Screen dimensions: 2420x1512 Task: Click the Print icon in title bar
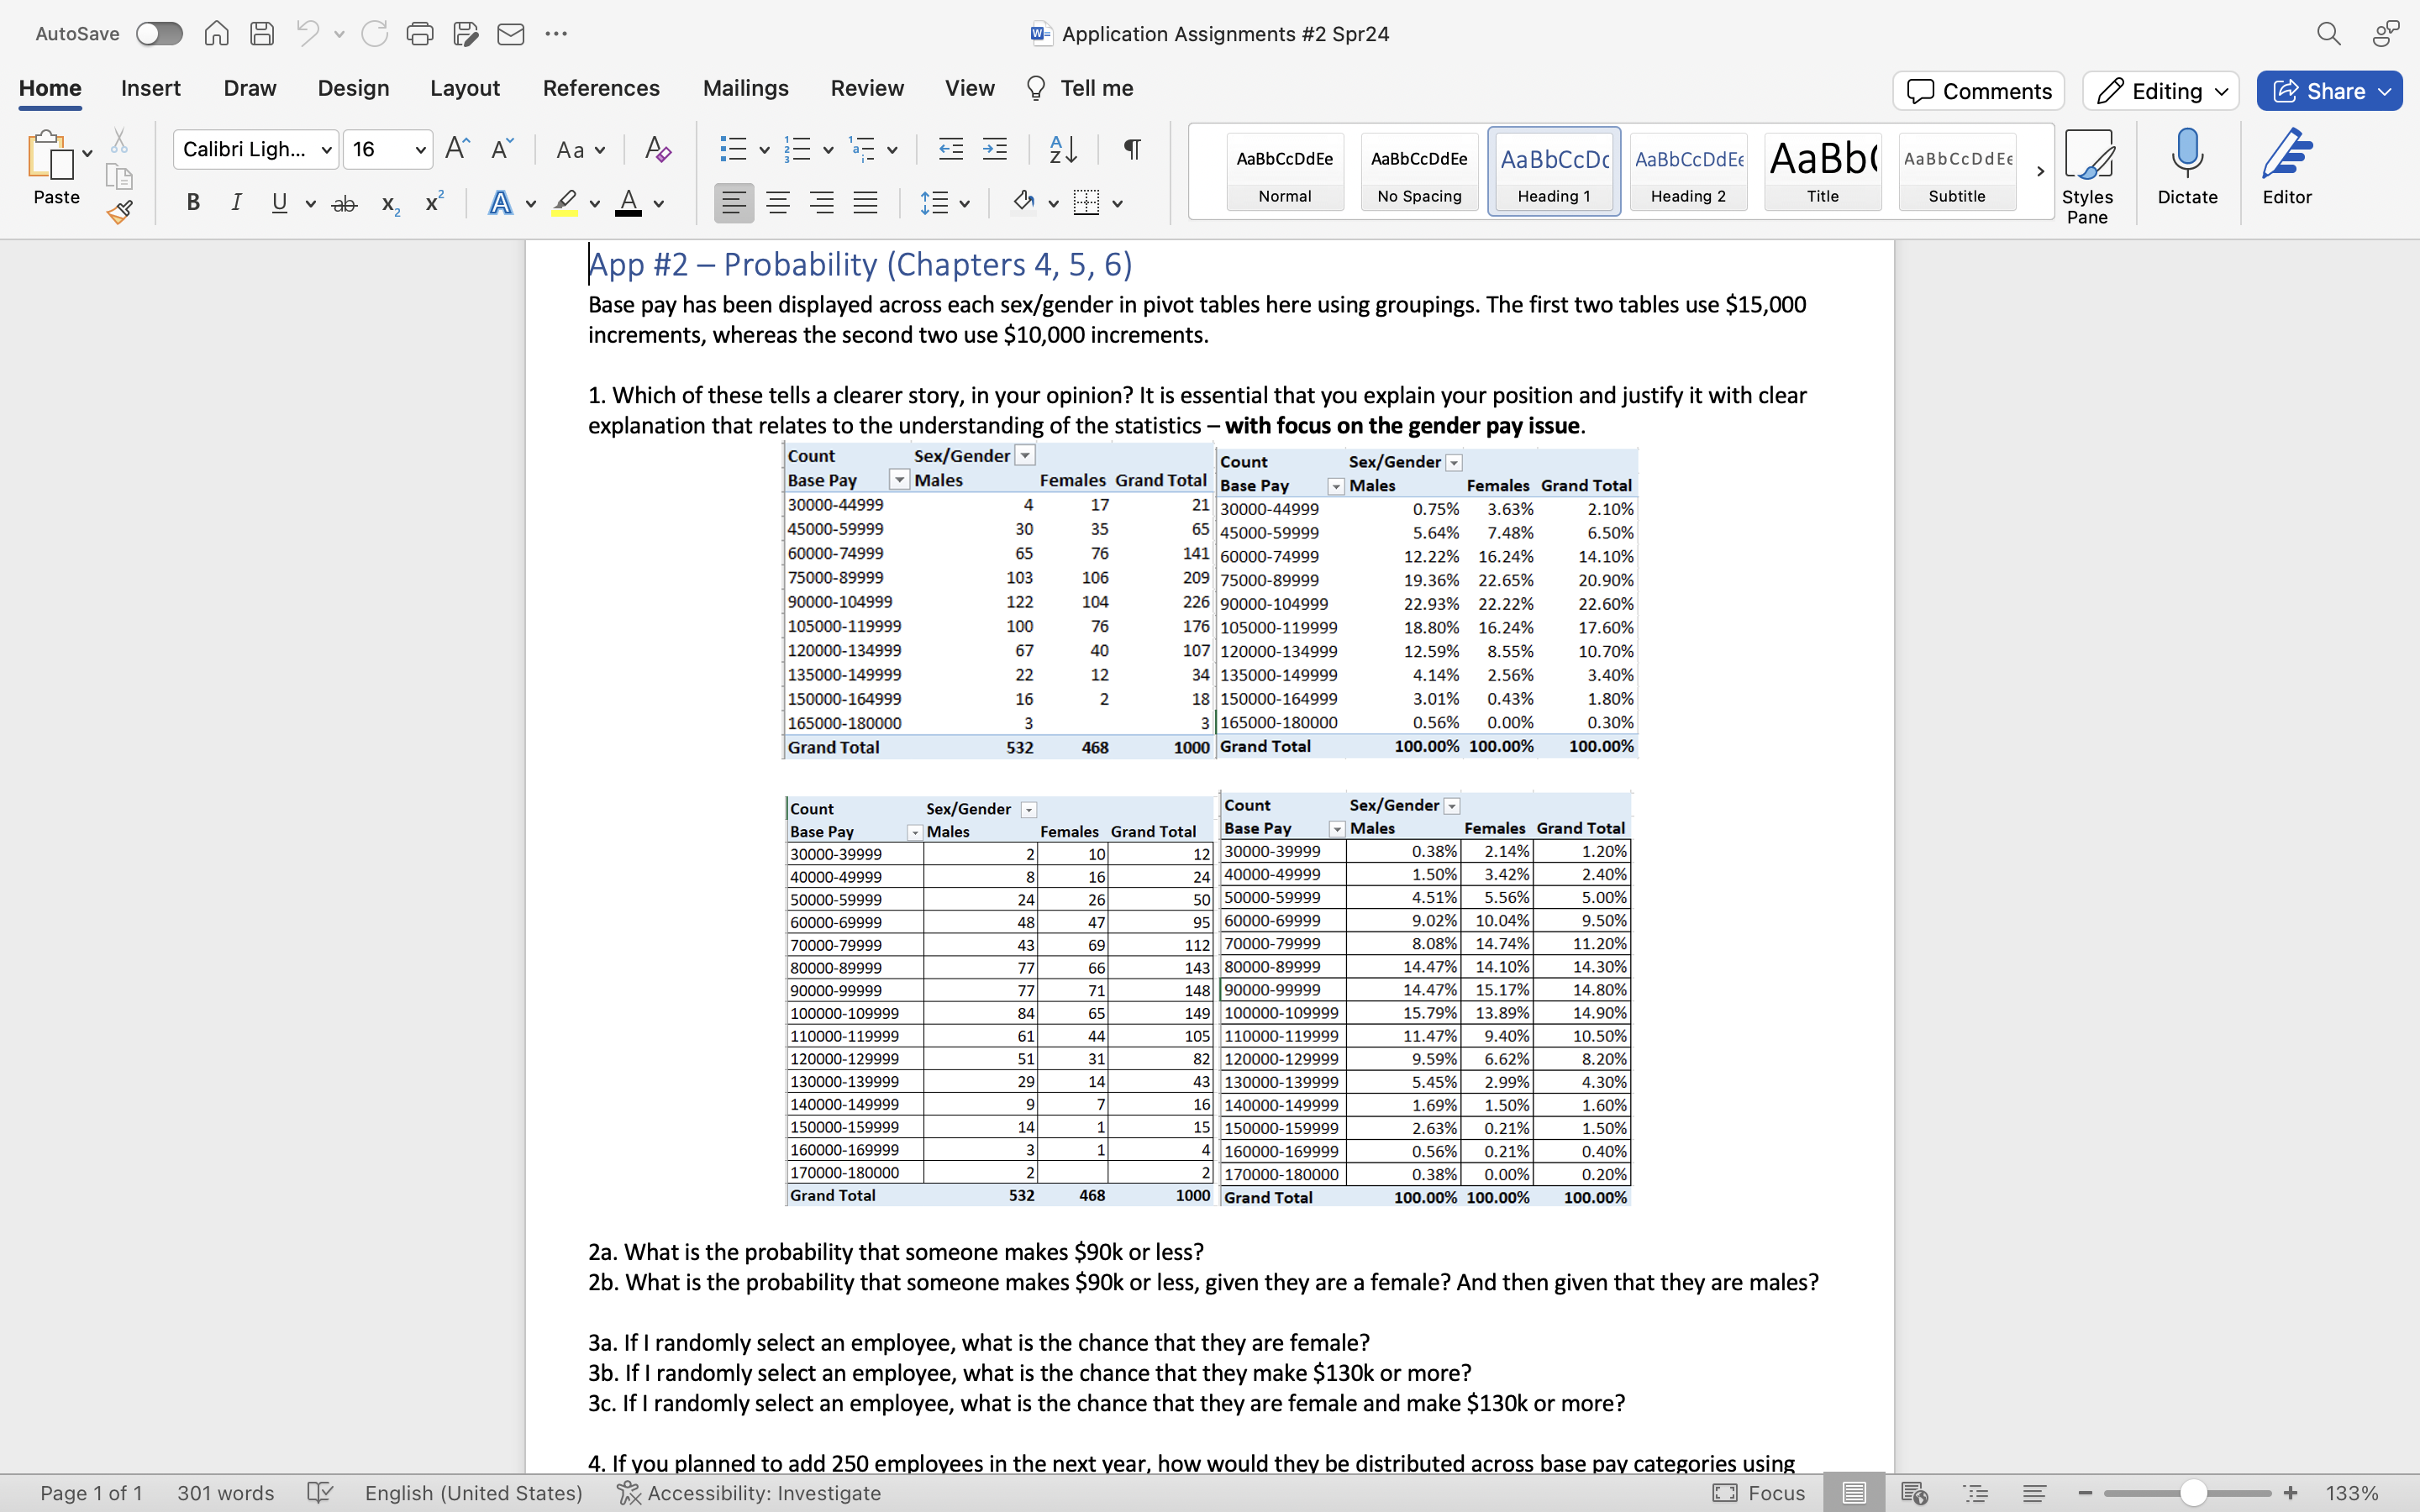[420, 34]
